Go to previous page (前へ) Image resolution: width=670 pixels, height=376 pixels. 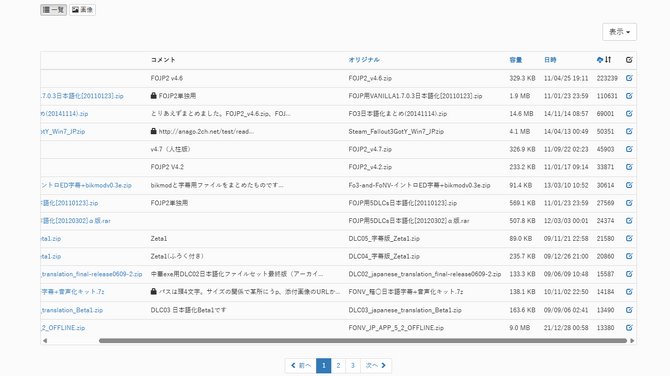point(300,365)
